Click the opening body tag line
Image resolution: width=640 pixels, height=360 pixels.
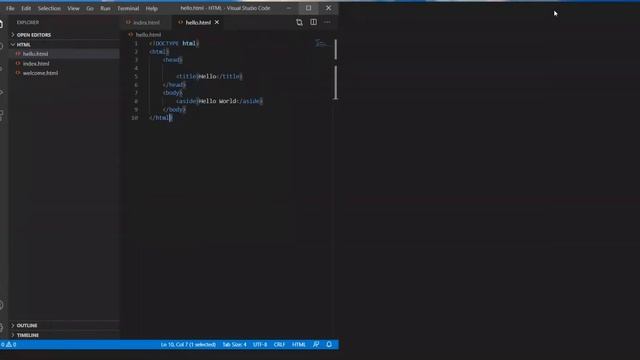[x=173, y=93]
